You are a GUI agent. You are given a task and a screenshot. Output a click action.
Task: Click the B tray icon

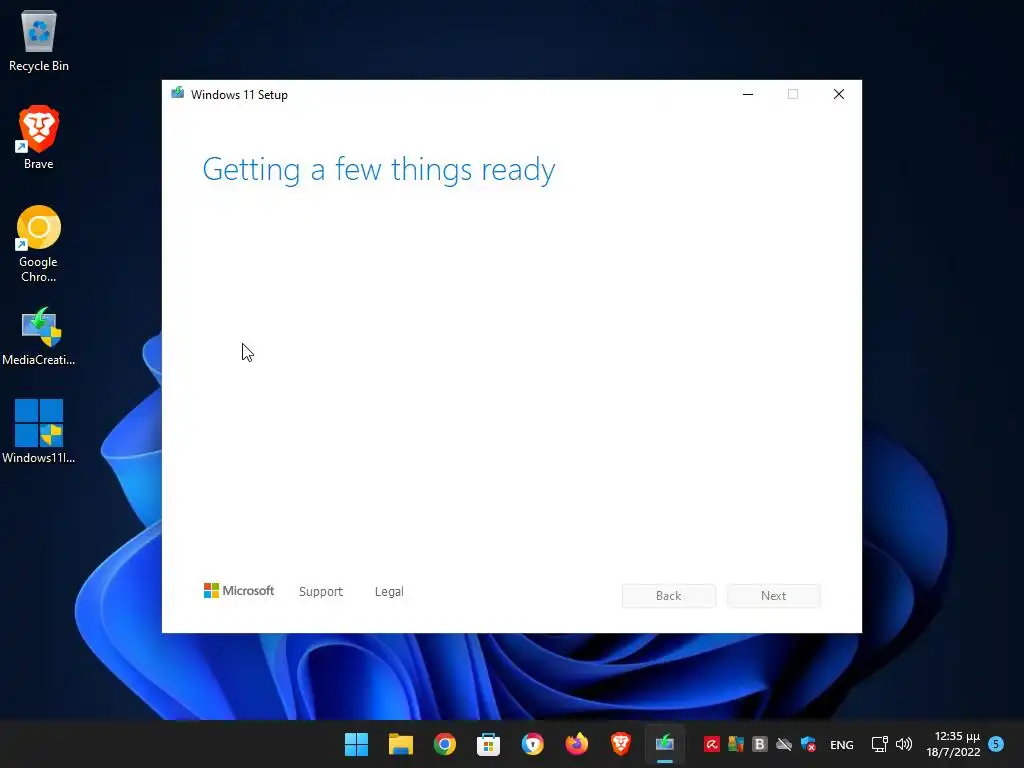(760, 744)
